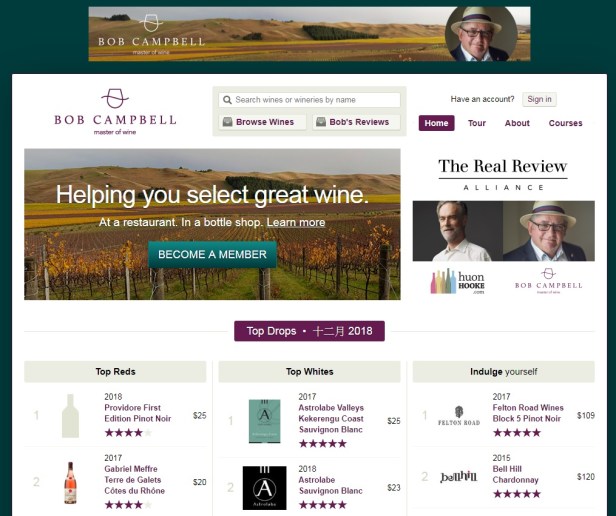Viewport: 616px width, 516px height.
Task: Focus the wine search input field
Action: pos(310,100)
